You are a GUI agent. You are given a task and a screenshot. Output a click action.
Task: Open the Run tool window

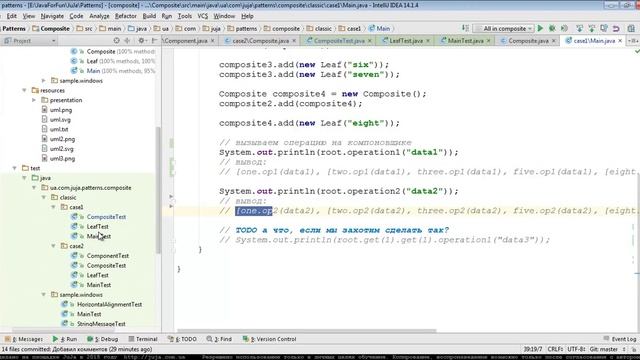(64, 339)
